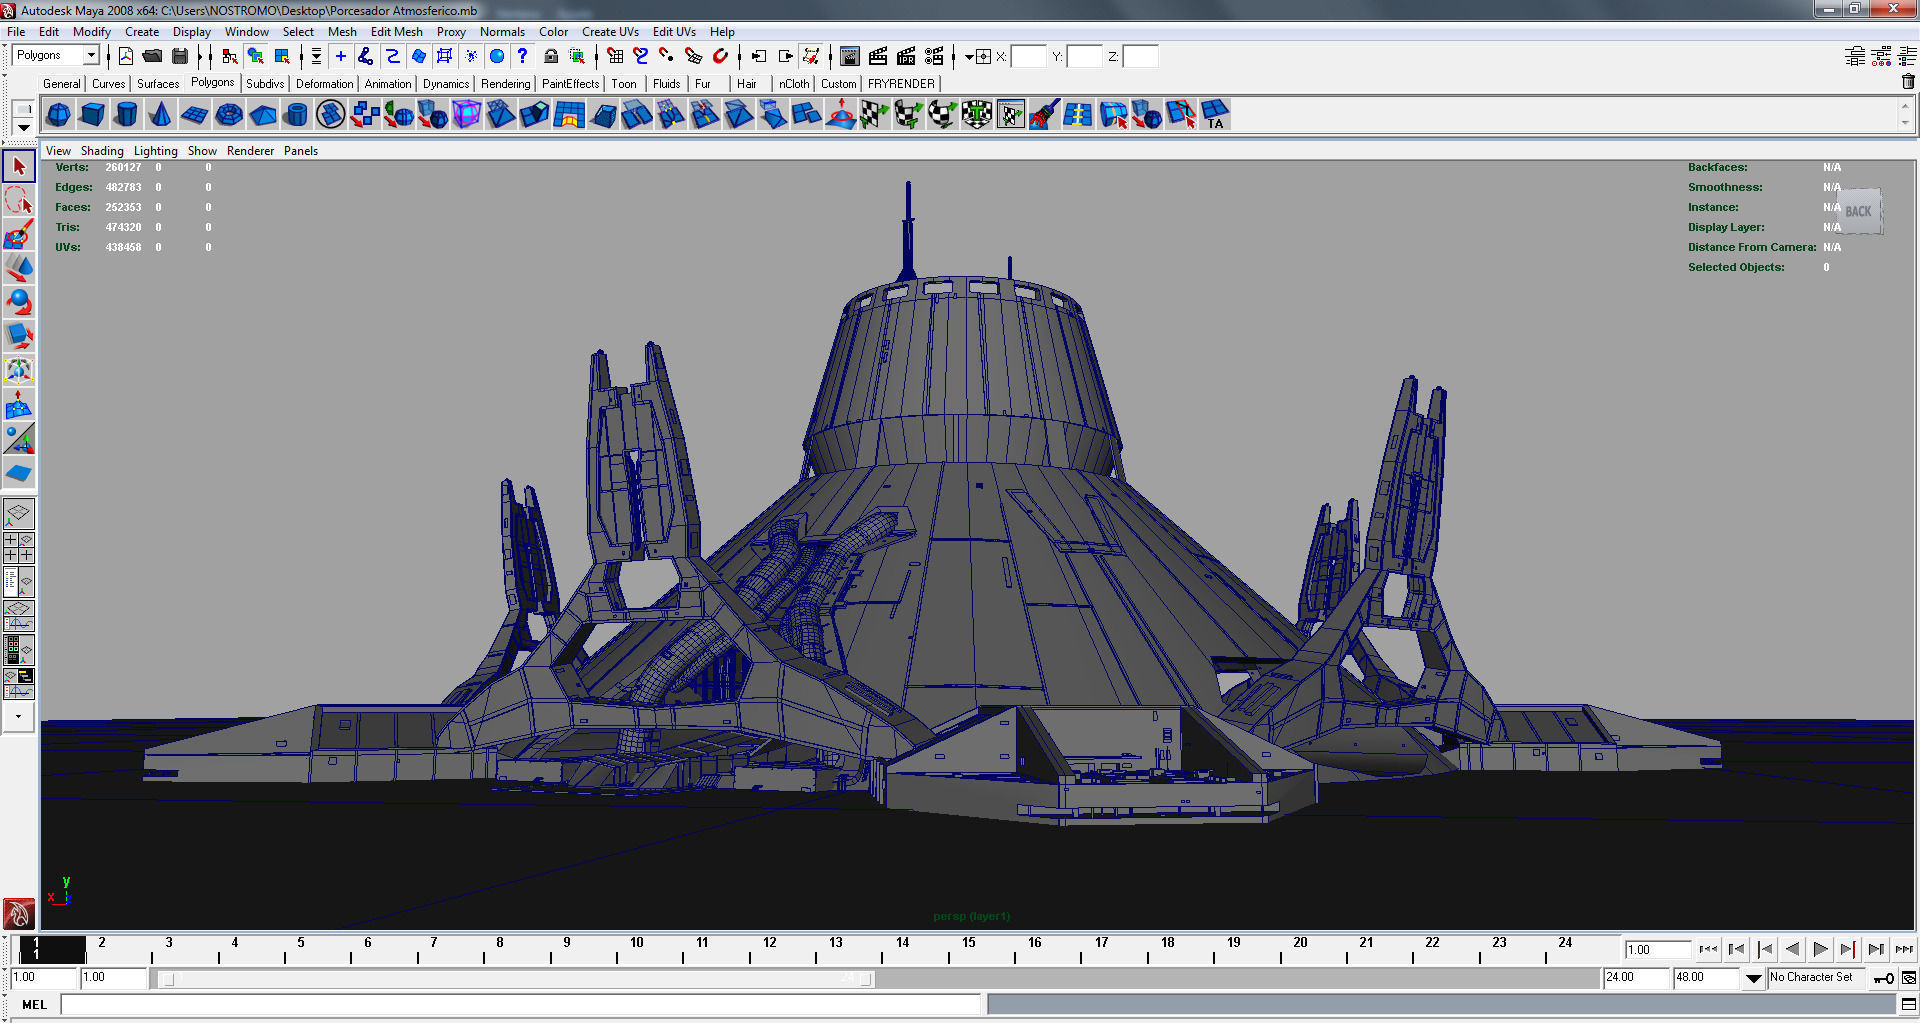Toggle Snap to curves

click(641, 56)
